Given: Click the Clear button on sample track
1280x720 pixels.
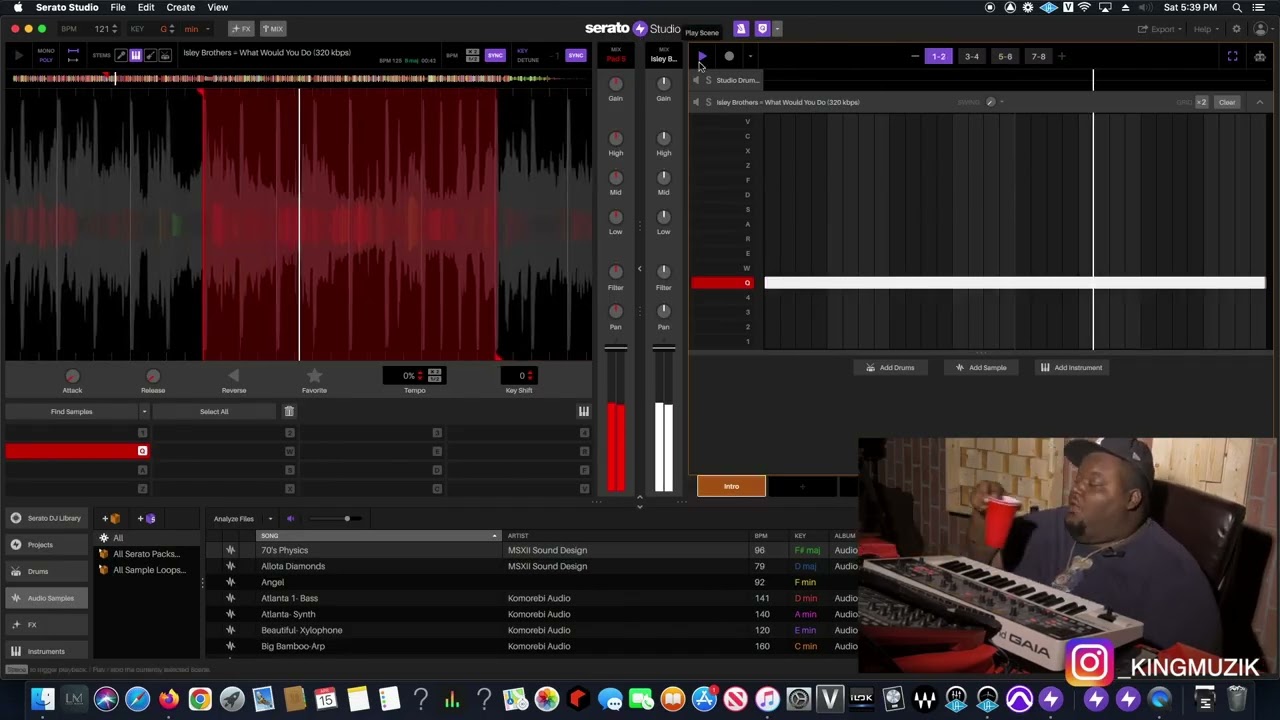Looking at the screenshot, I should point(1227,102).
